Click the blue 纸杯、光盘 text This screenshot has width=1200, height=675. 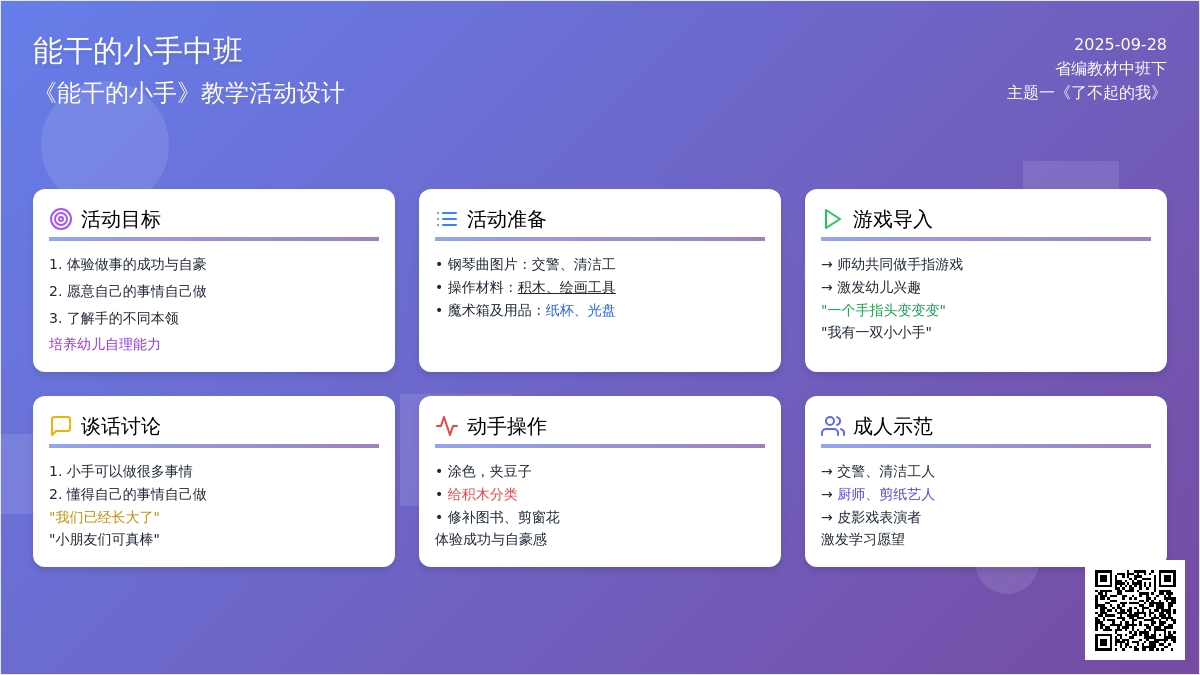pyautogui.click(x=580, y=310)
